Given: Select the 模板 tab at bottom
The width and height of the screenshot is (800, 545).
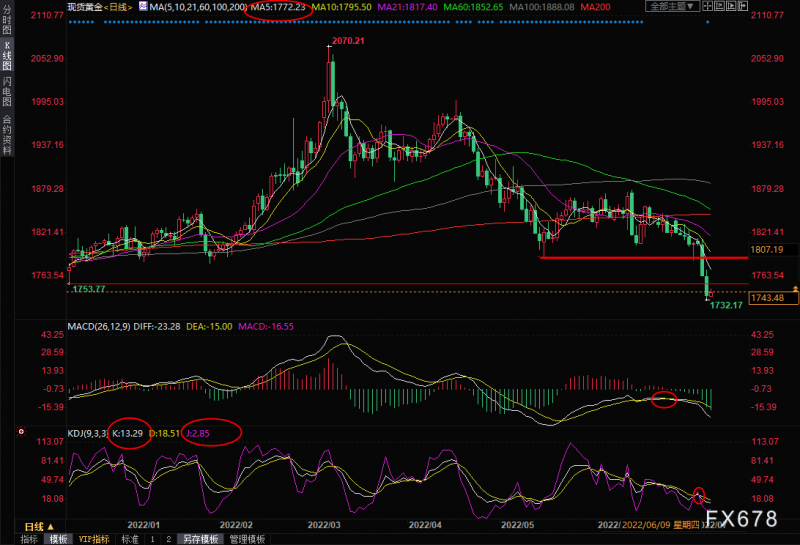Looking at the screenshot, I should coord(58,539).
